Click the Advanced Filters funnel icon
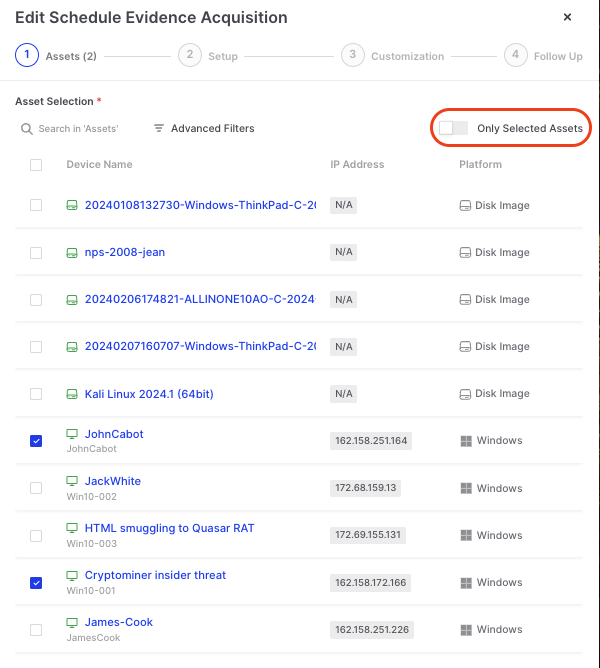Screen dimensions: 600x668 point(159,129)
